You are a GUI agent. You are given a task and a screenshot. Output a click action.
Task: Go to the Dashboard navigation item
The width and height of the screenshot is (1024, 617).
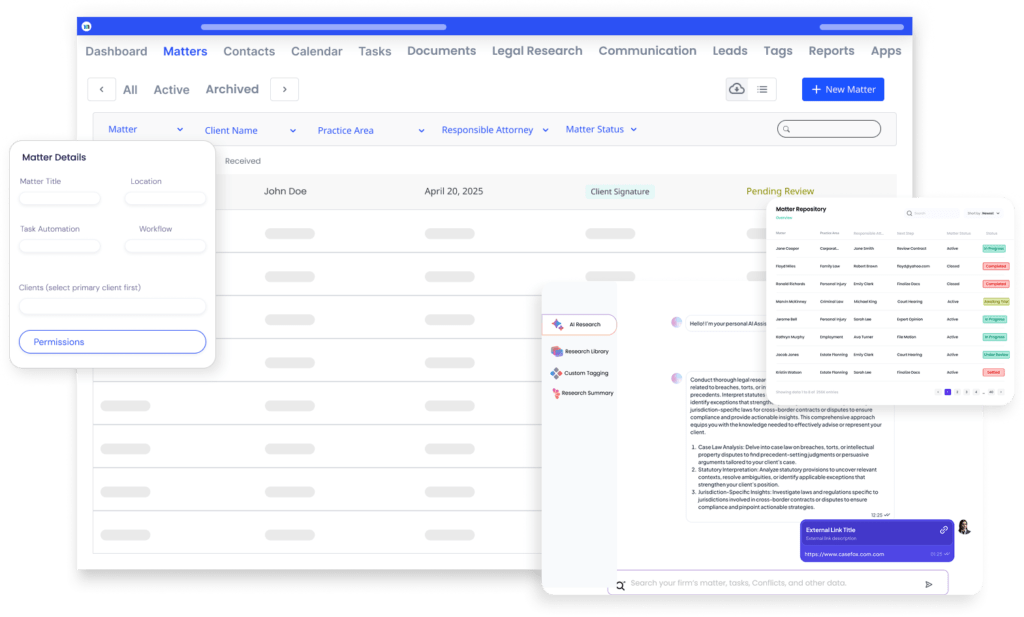(x=116, y=50)
